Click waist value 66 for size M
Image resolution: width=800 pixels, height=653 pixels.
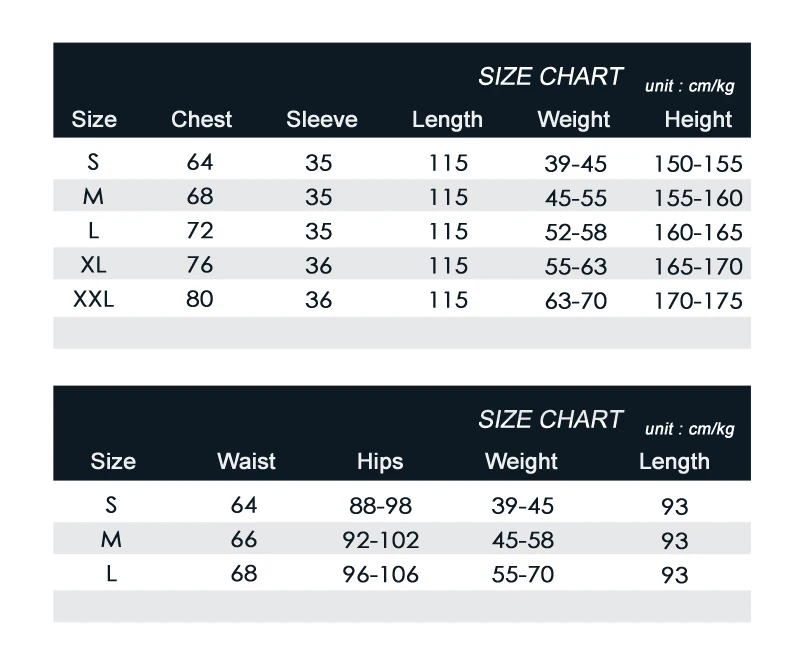[x=244, y=540]
